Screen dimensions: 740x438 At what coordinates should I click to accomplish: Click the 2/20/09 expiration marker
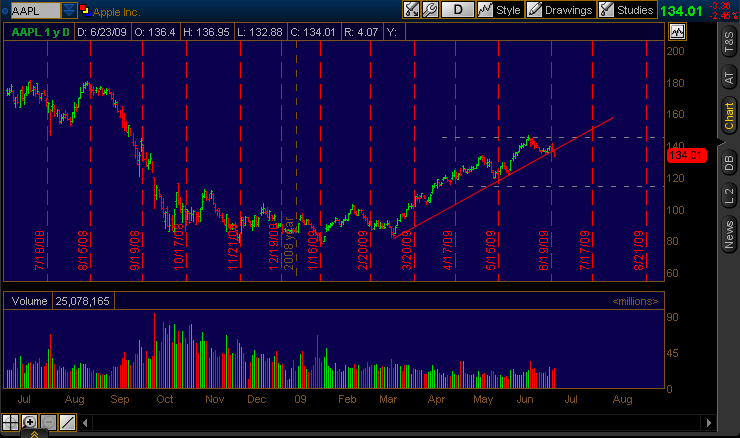(362, 250)
